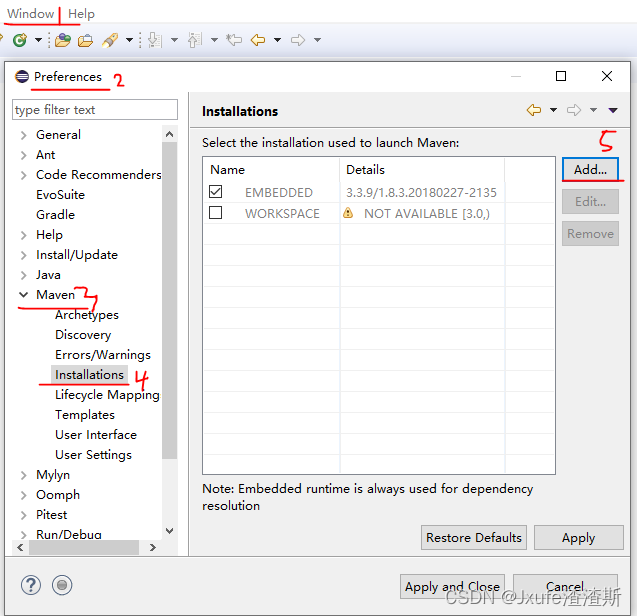The width and height of the screenshot is (637, 616).
Task: Open dropdown next to green refresh icon
Action: coord(38,40)
